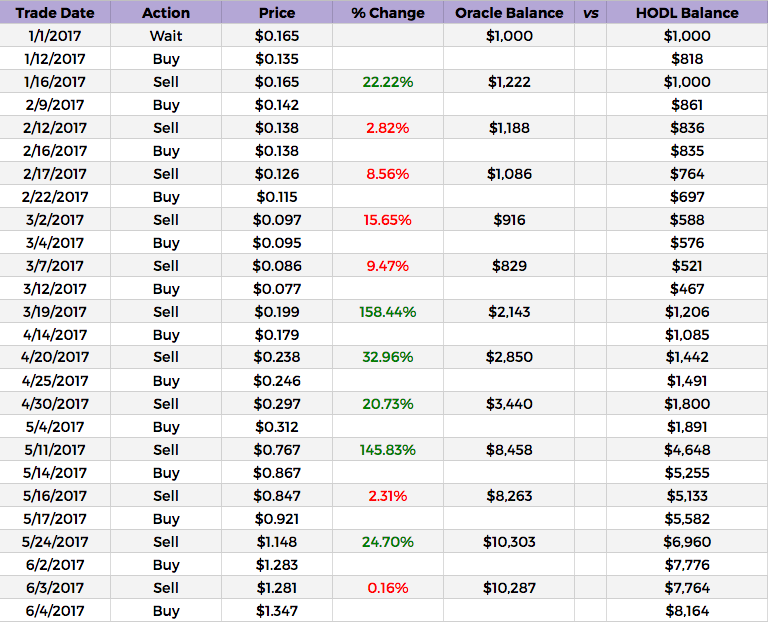Click the $7,764 HODL balance cell
The height and width of the screenshot is (622, 768).
point(687,588)
